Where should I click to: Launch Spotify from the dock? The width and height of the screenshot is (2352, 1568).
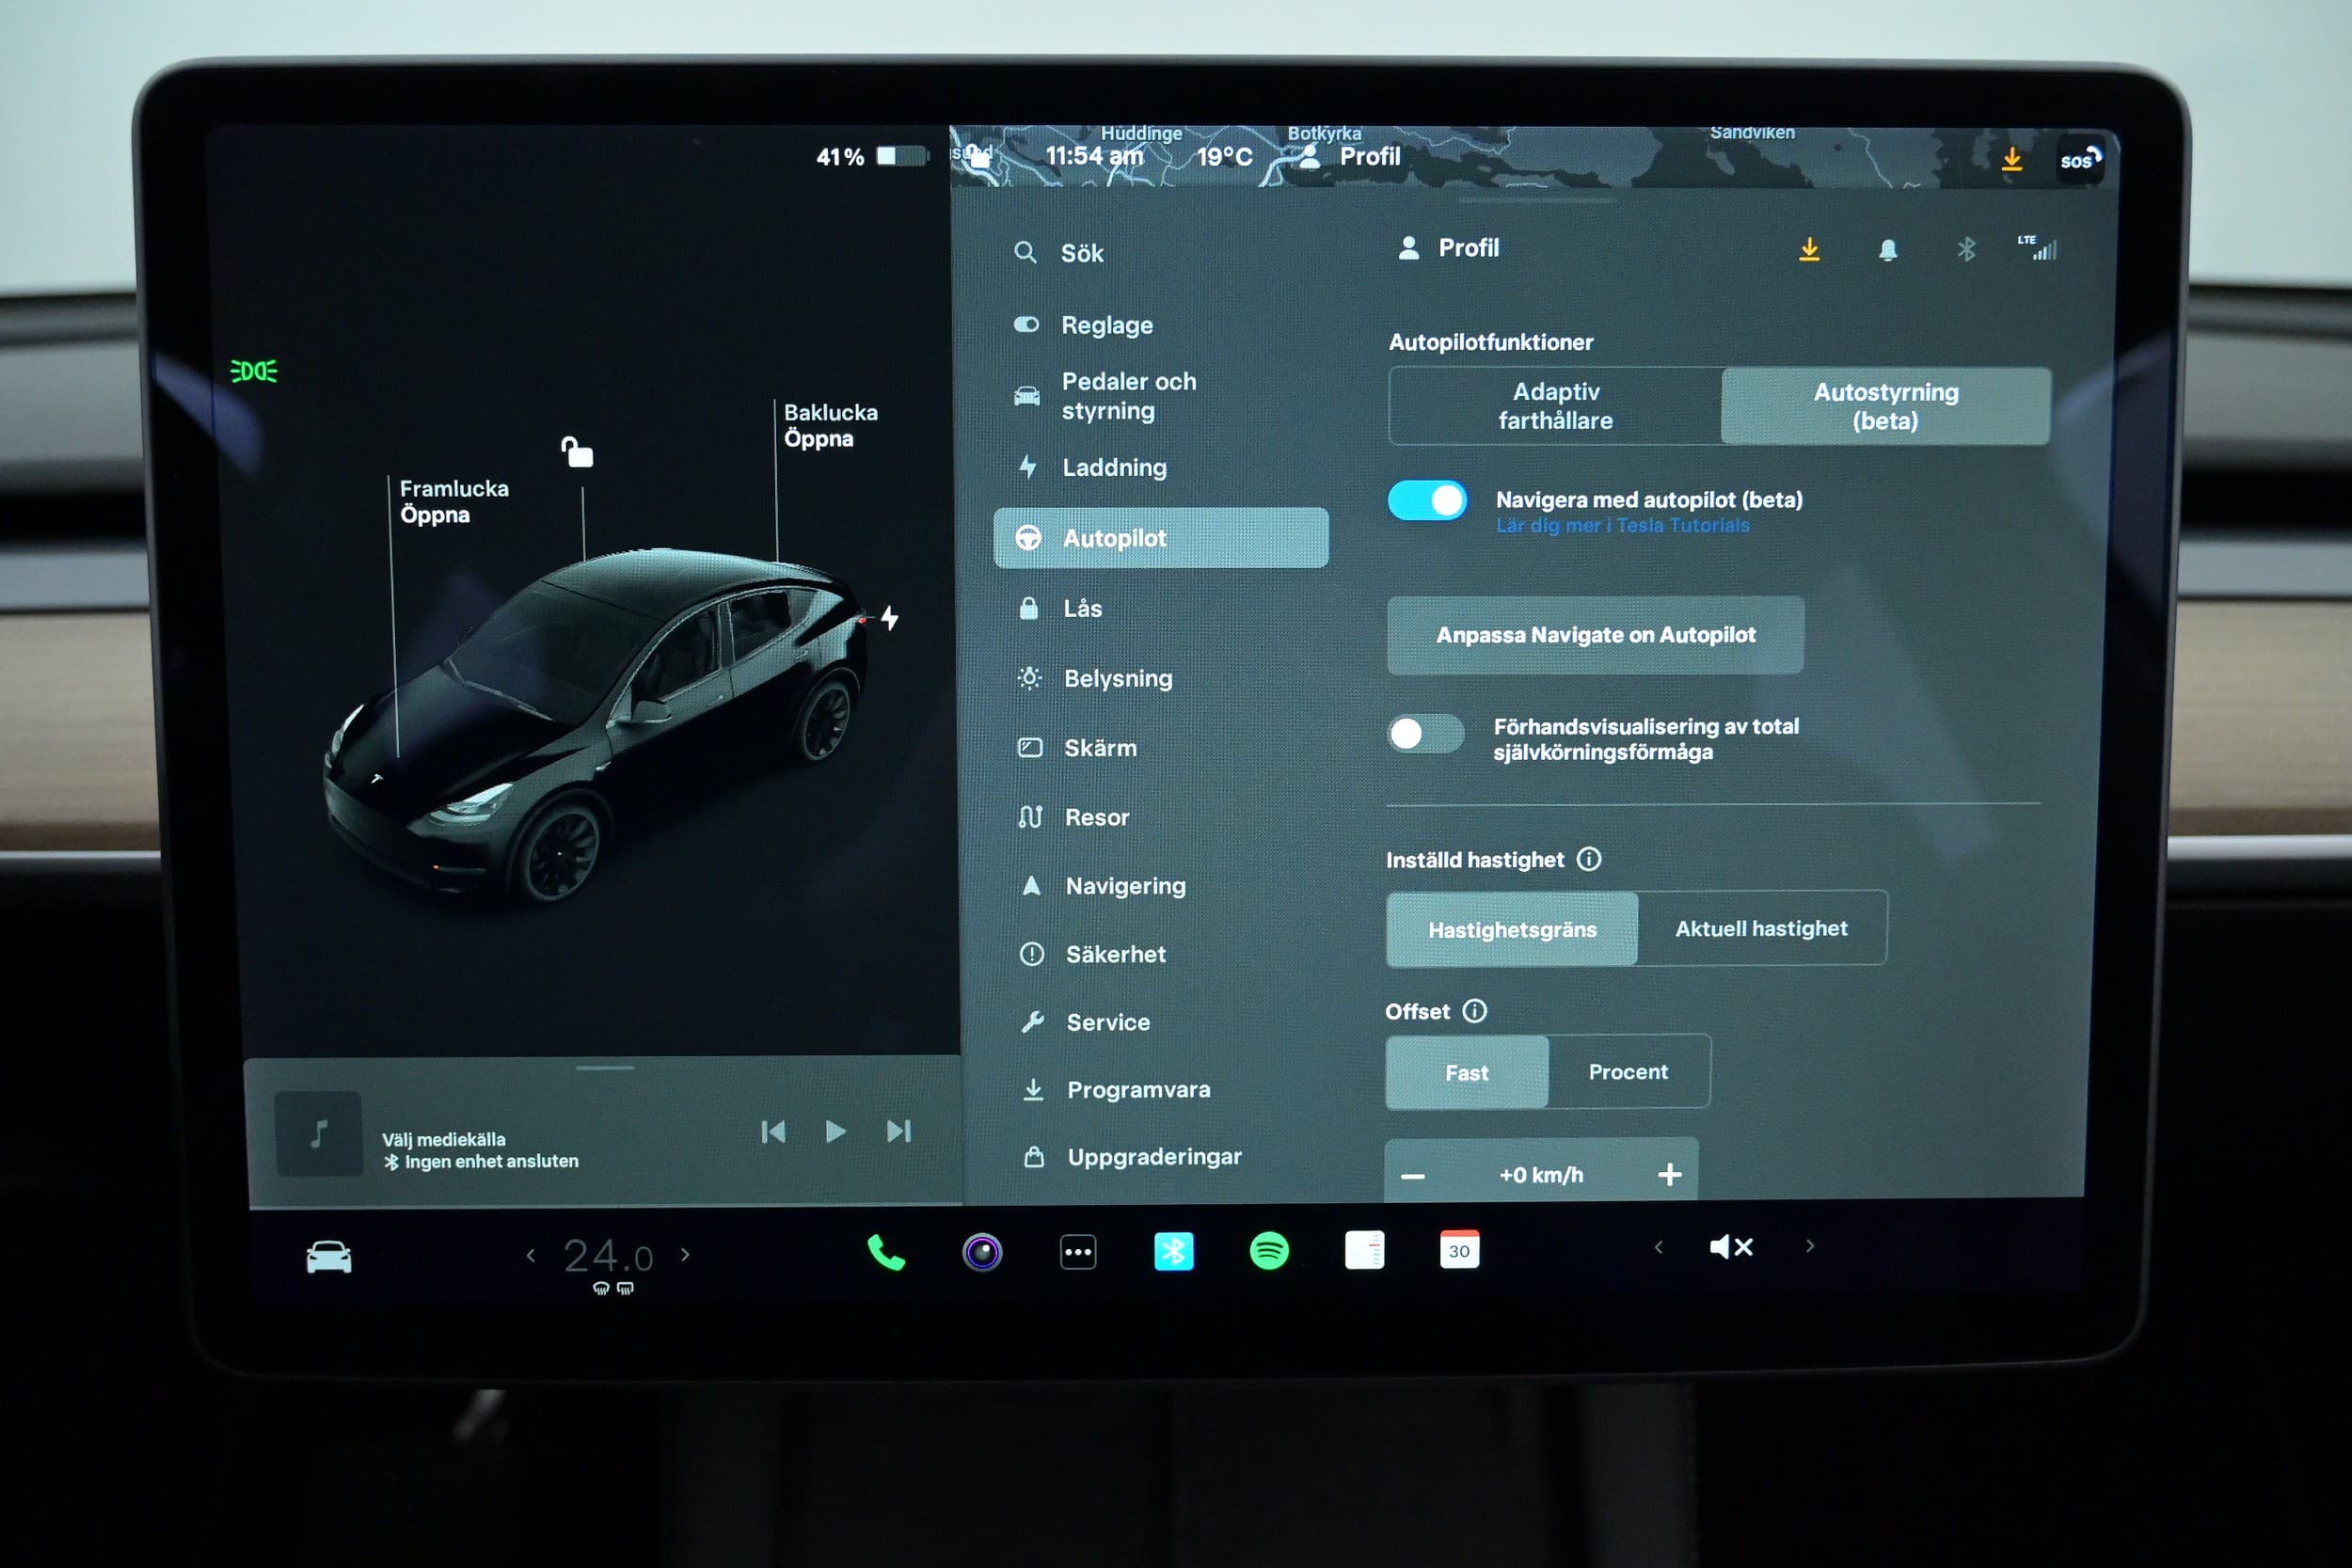1269,1251
